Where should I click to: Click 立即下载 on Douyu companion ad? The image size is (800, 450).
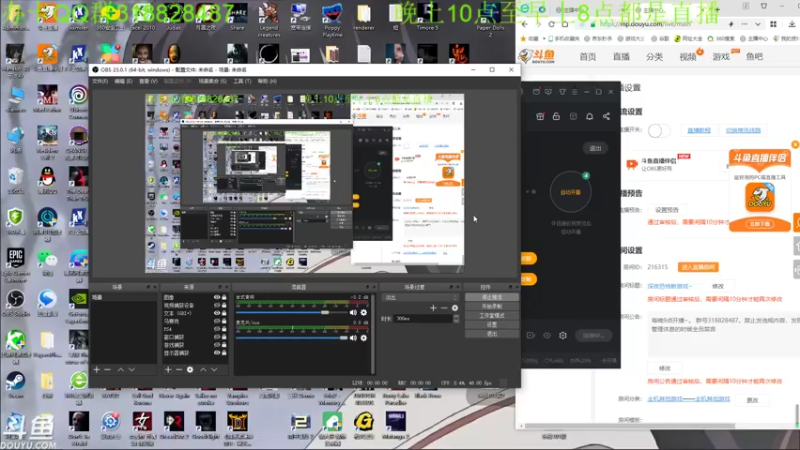point(760,224)
